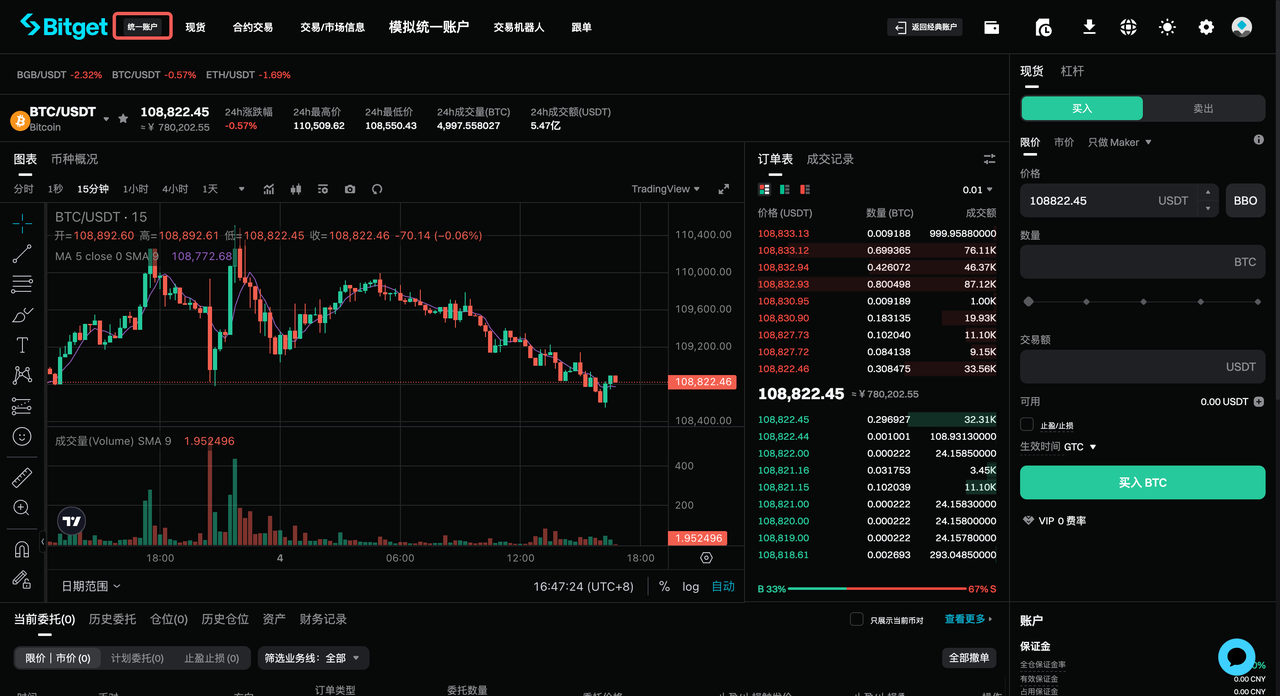
Task: Open the 合约交易 futures menu
Action: [252, 27]
